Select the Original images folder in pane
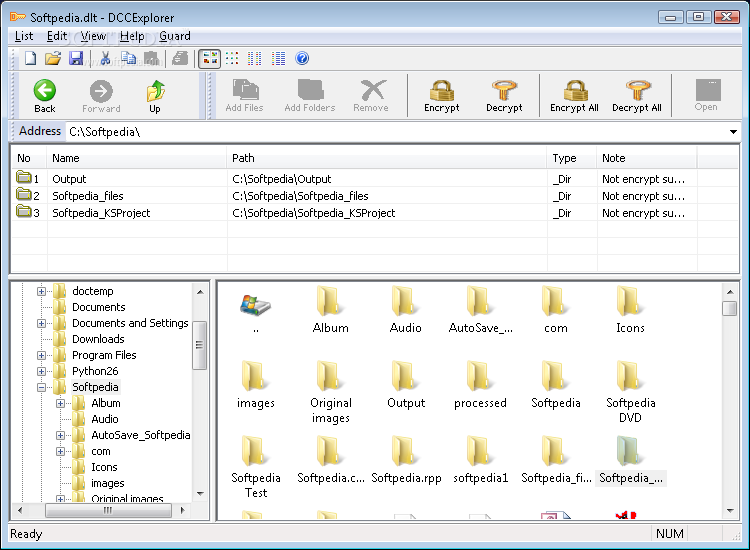 tap(331, 392)
